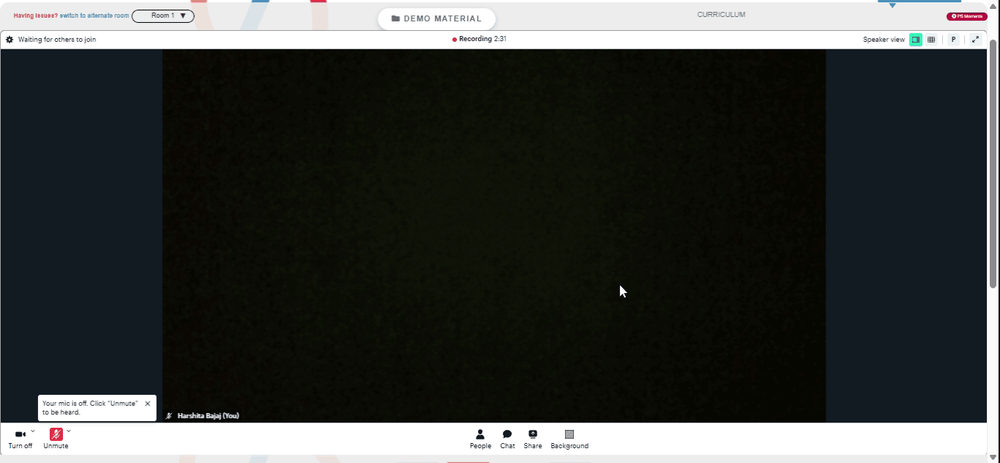Open meeting settings gear icon
1000x463 pixels.
(x=10, y=40)
